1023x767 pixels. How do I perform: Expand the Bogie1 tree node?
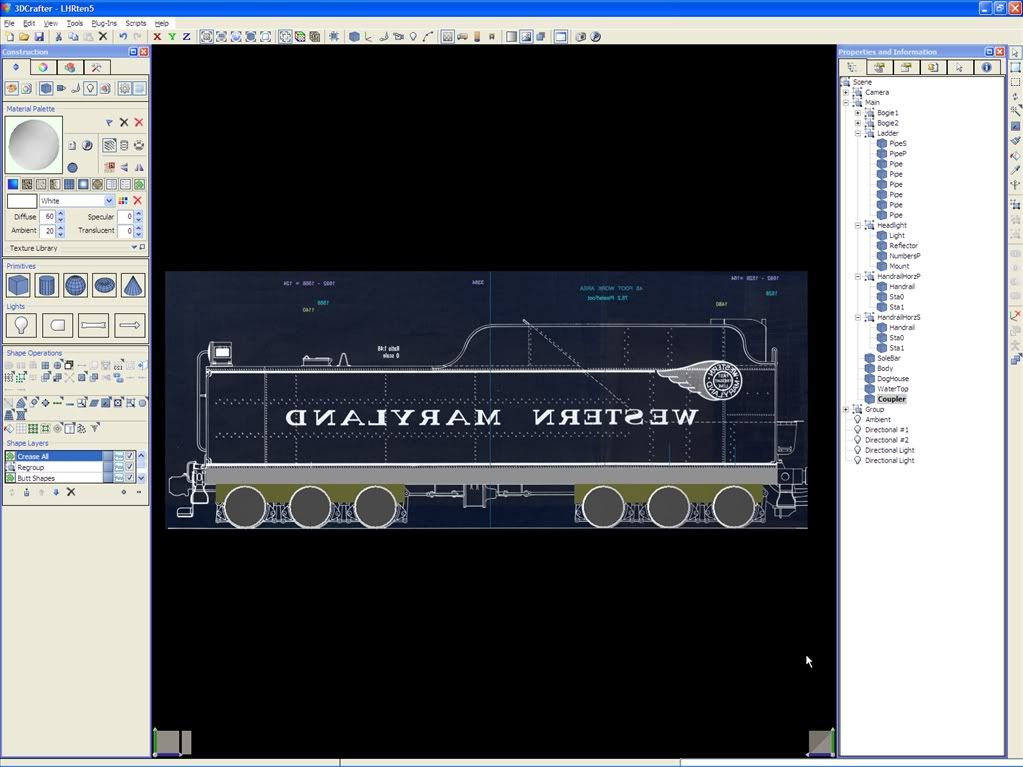click(858, 113)
